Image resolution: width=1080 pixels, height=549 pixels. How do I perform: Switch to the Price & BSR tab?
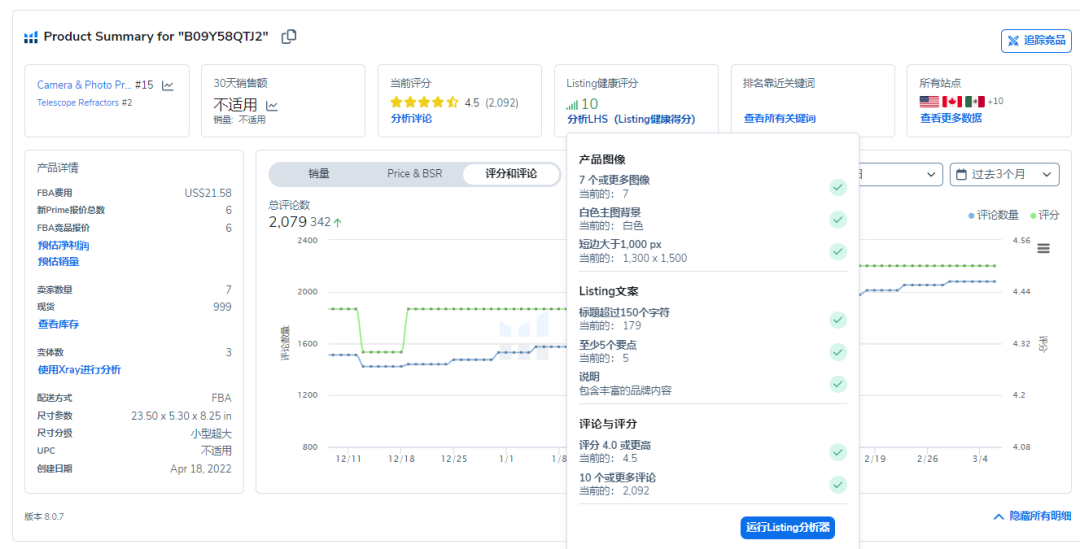pos(414,174)
